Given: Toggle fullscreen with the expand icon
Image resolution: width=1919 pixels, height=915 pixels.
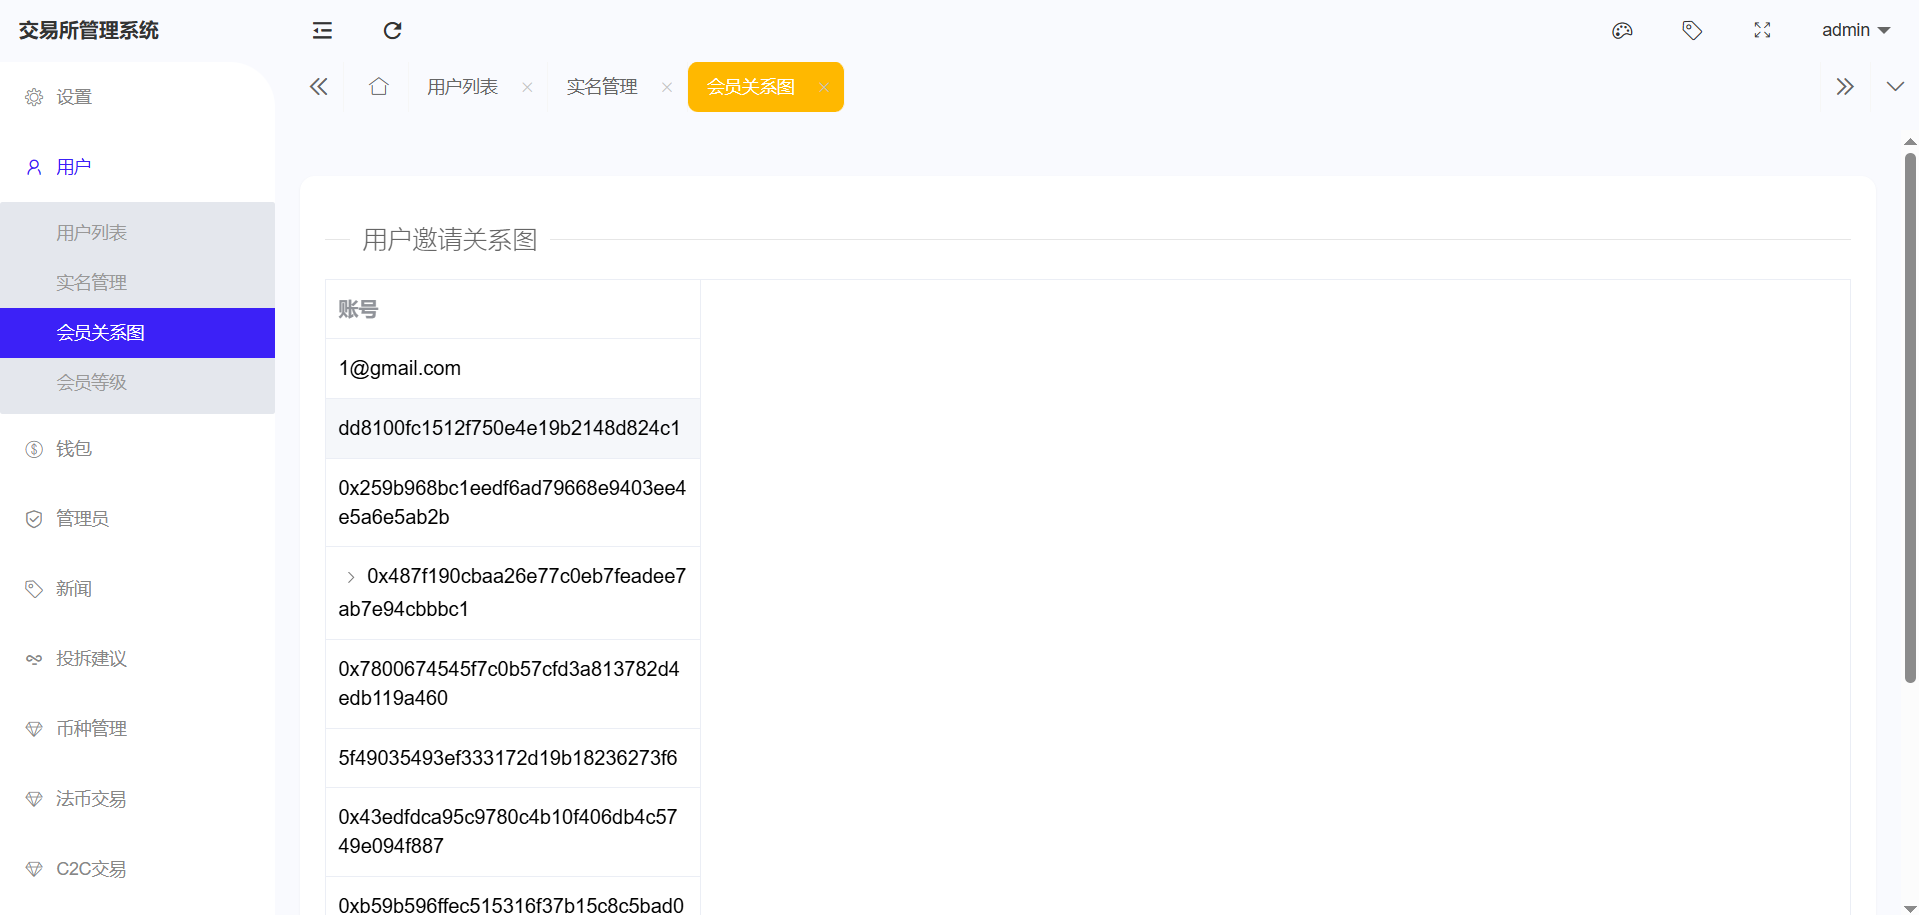Looking at the screenshot, I should click(1762, 30).
